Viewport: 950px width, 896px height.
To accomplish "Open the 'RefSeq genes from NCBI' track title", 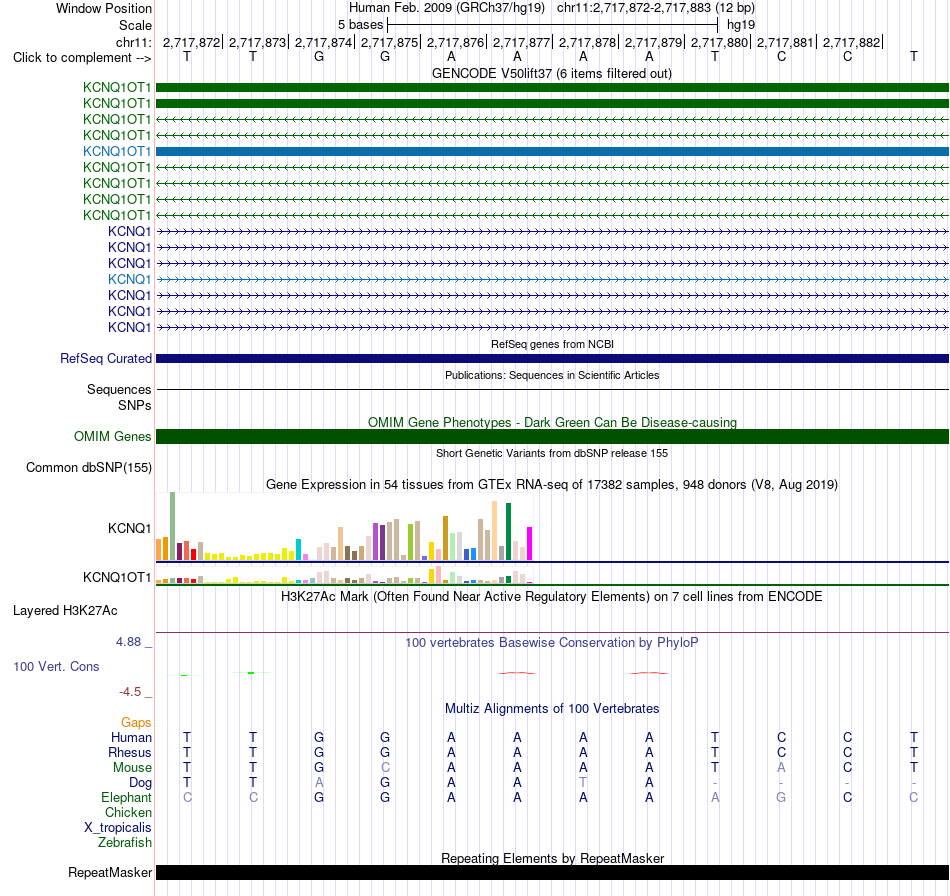I will coord(552,344).
